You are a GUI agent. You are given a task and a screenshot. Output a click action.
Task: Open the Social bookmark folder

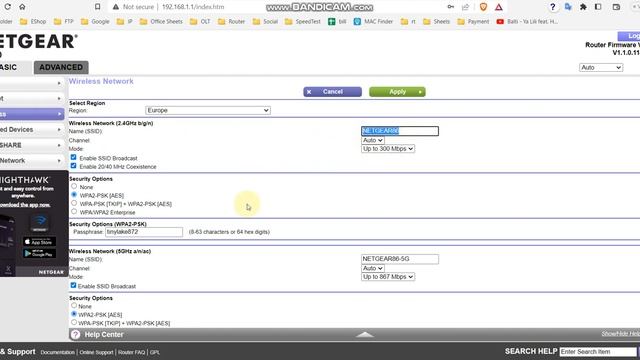[265, 22]
